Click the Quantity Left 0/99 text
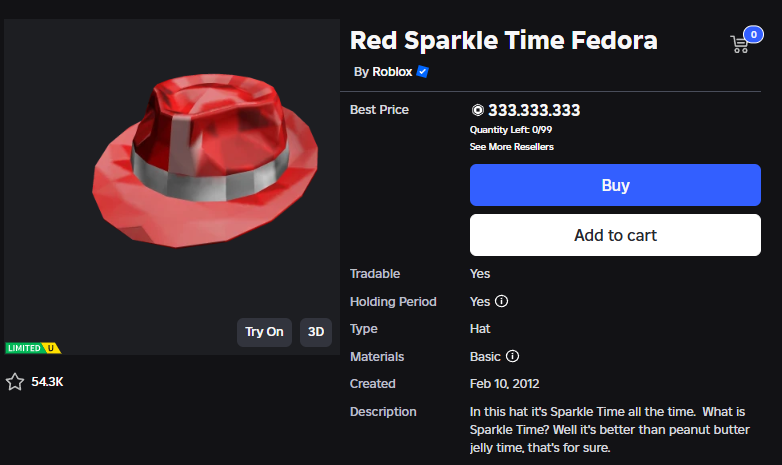Image resolution: width=782 pixels, height=465 pixels. 510,130
